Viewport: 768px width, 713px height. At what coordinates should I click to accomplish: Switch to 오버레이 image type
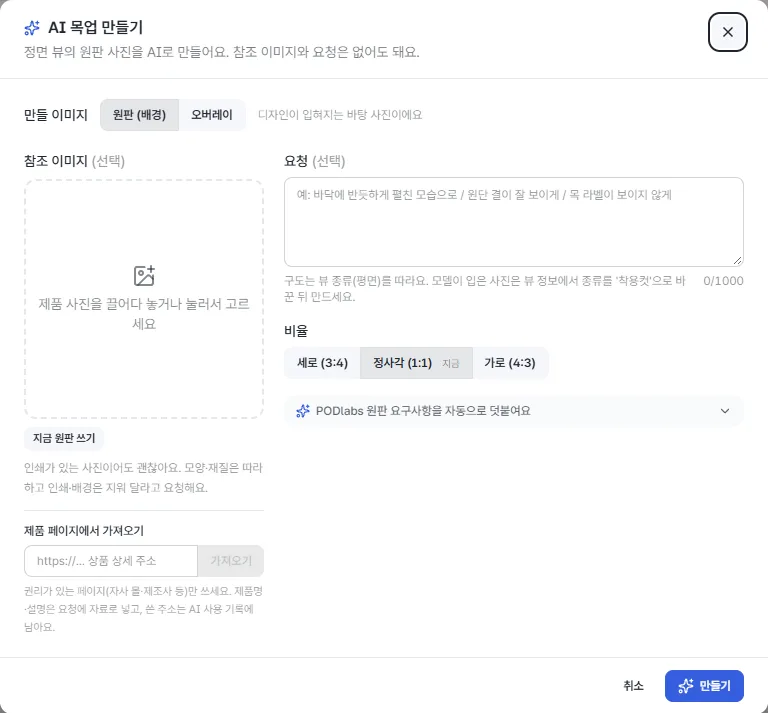click(x=212, y=115)
